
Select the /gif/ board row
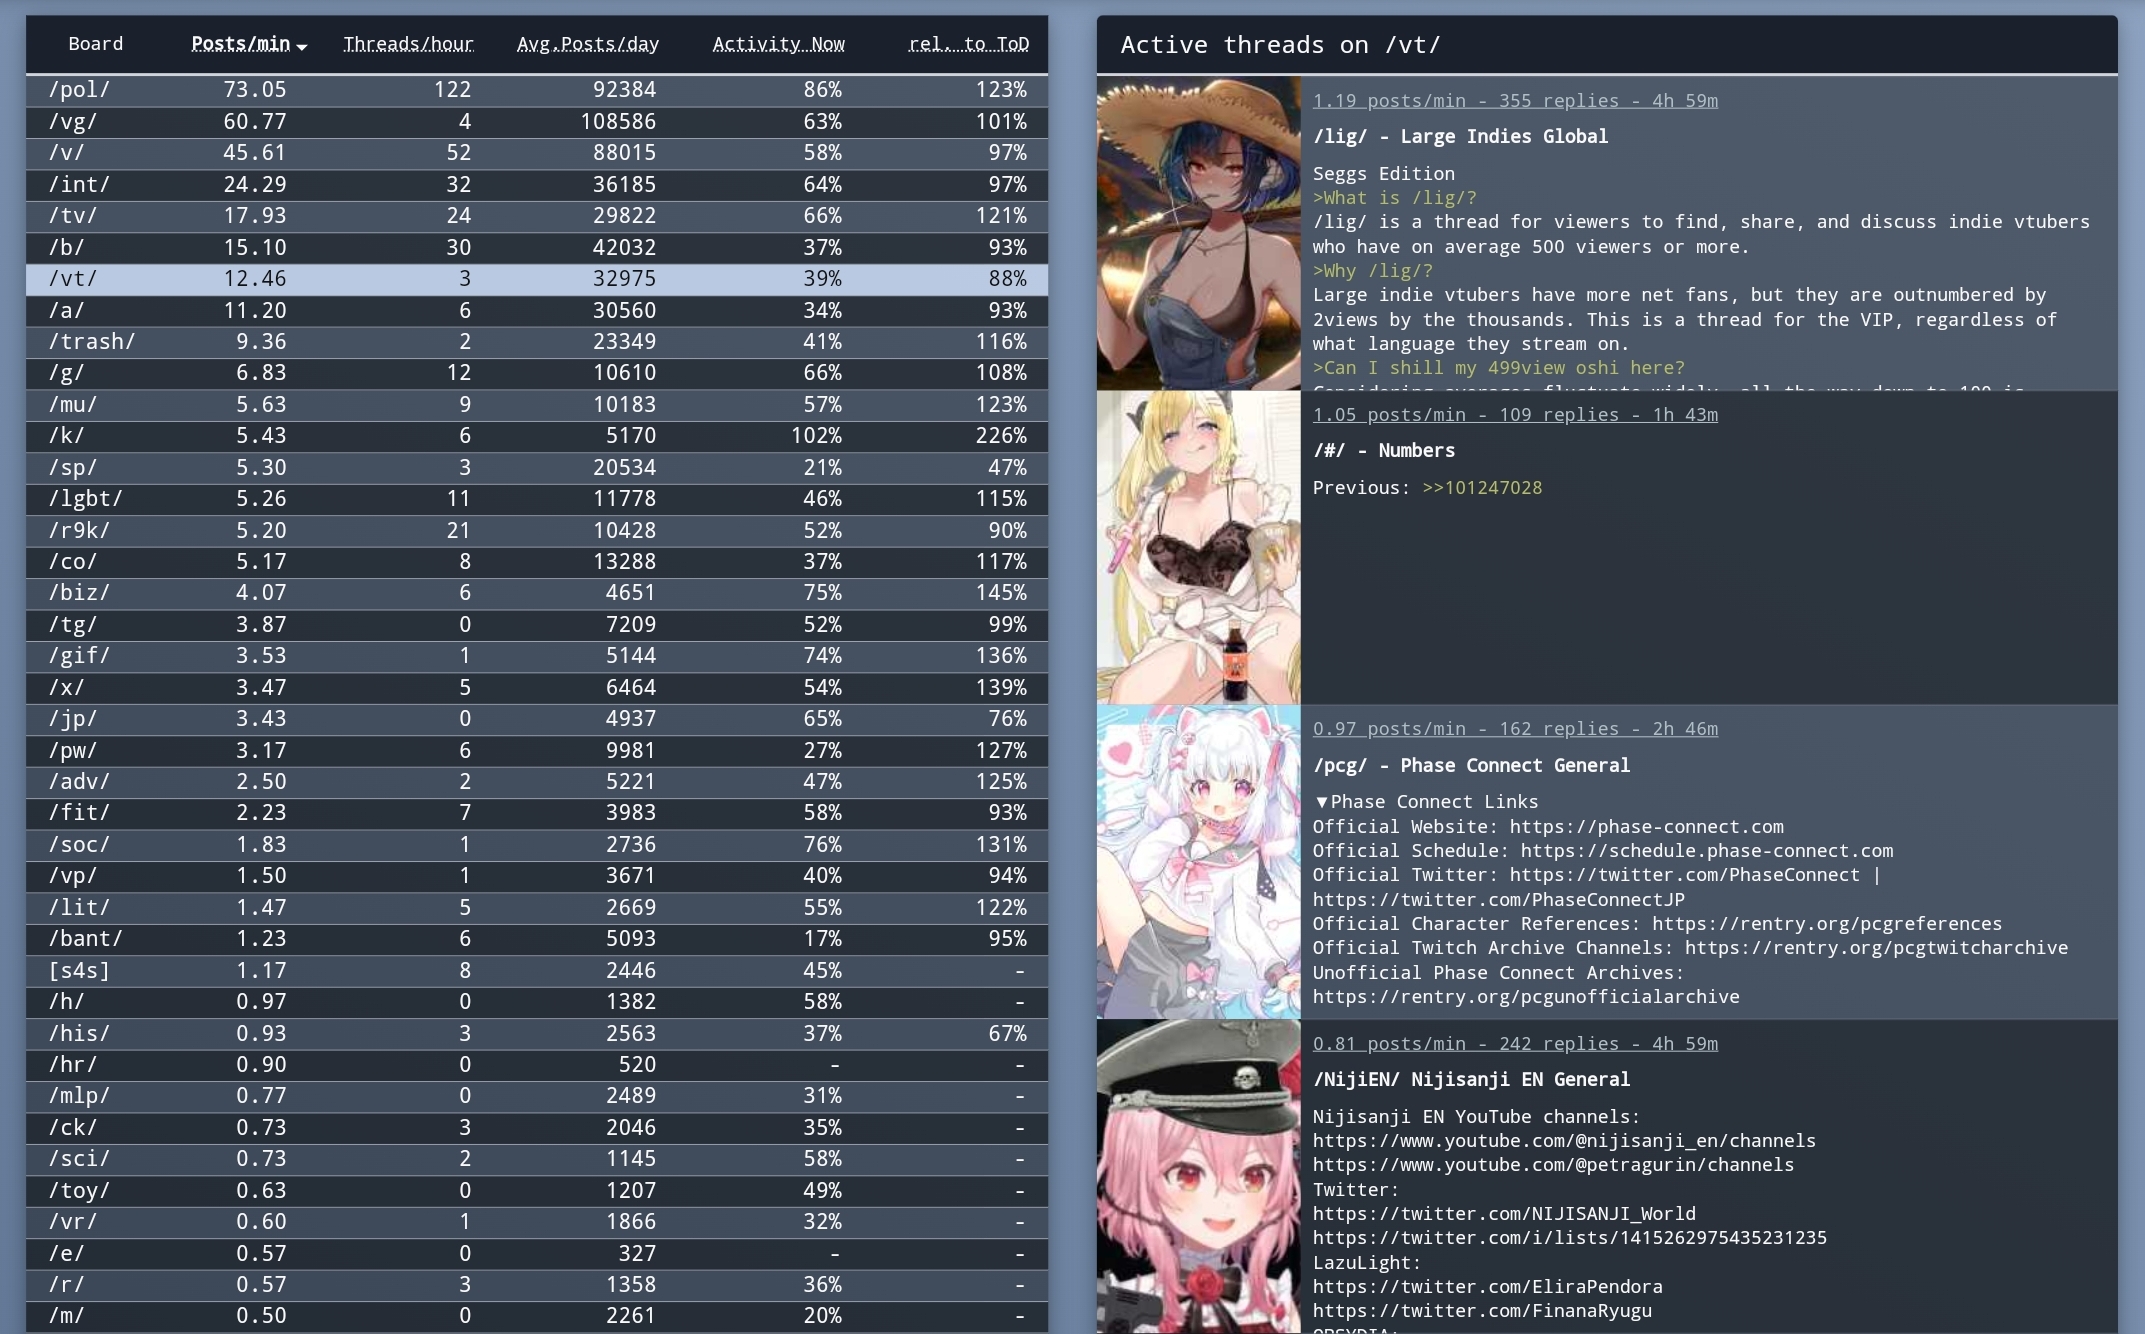pyautogui.click(x=537, y=656)
